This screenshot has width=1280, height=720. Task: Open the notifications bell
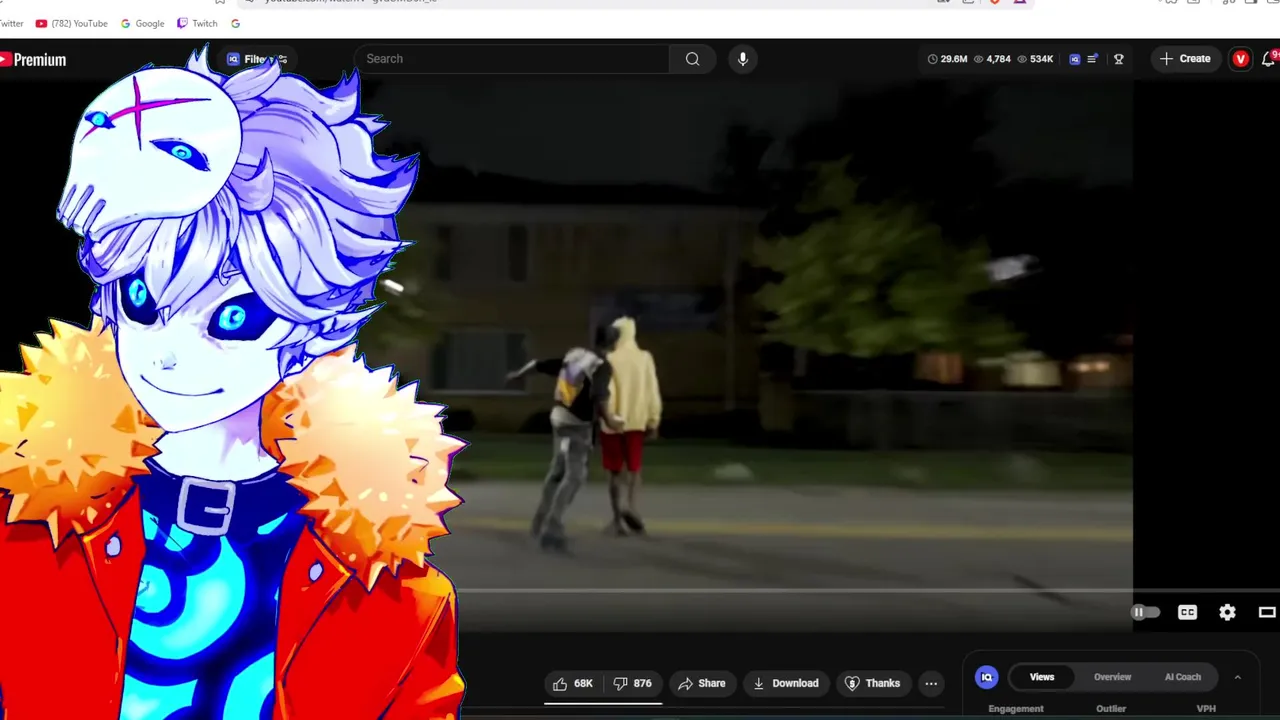(1270, 59)
